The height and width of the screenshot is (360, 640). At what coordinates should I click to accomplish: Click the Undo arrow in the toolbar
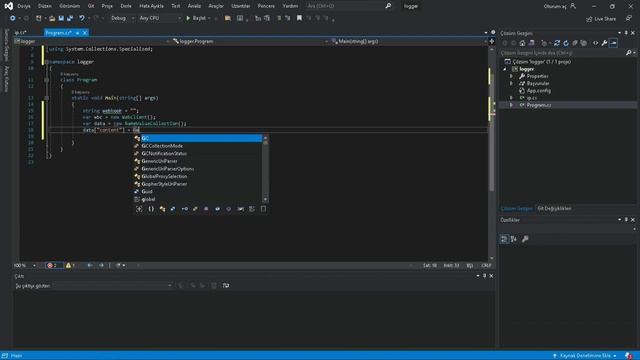82,18
